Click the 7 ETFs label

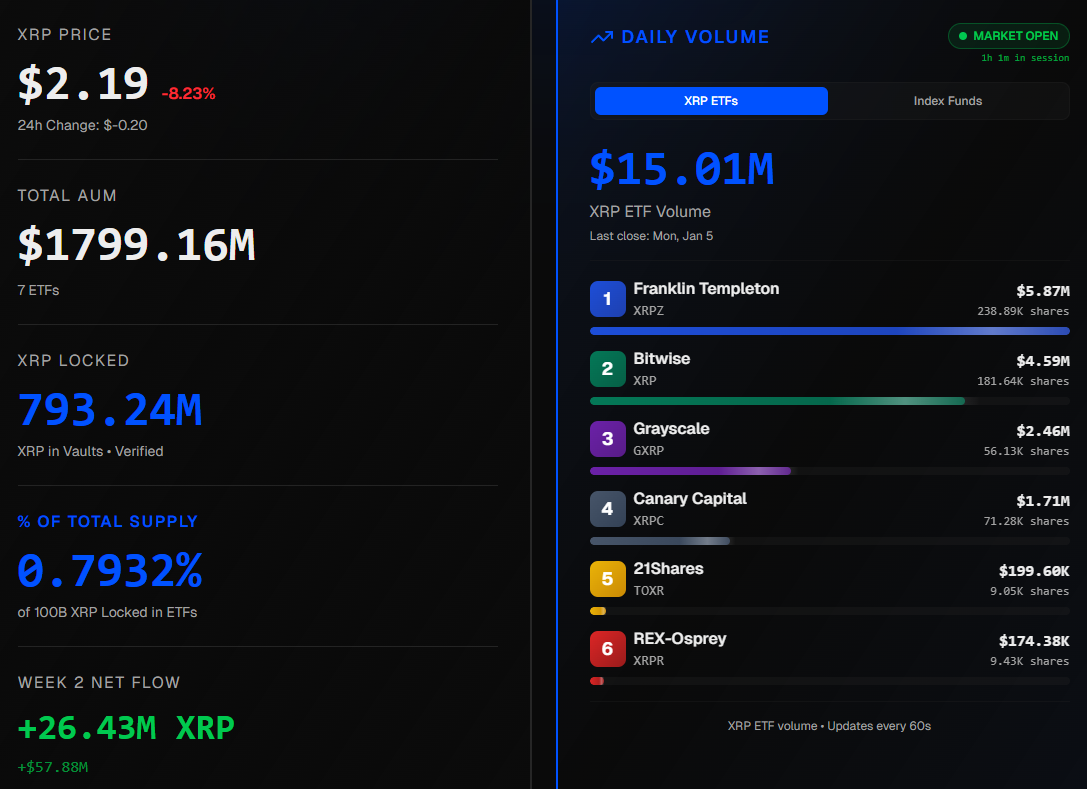(x=38, y=291)
